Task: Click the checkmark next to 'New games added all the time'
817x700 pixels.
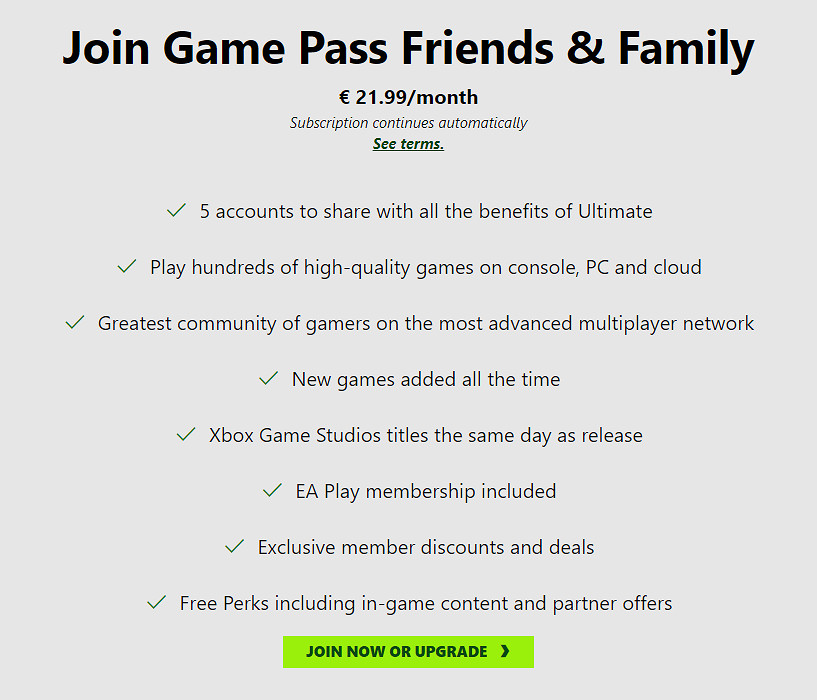Action: pos(267,379)
